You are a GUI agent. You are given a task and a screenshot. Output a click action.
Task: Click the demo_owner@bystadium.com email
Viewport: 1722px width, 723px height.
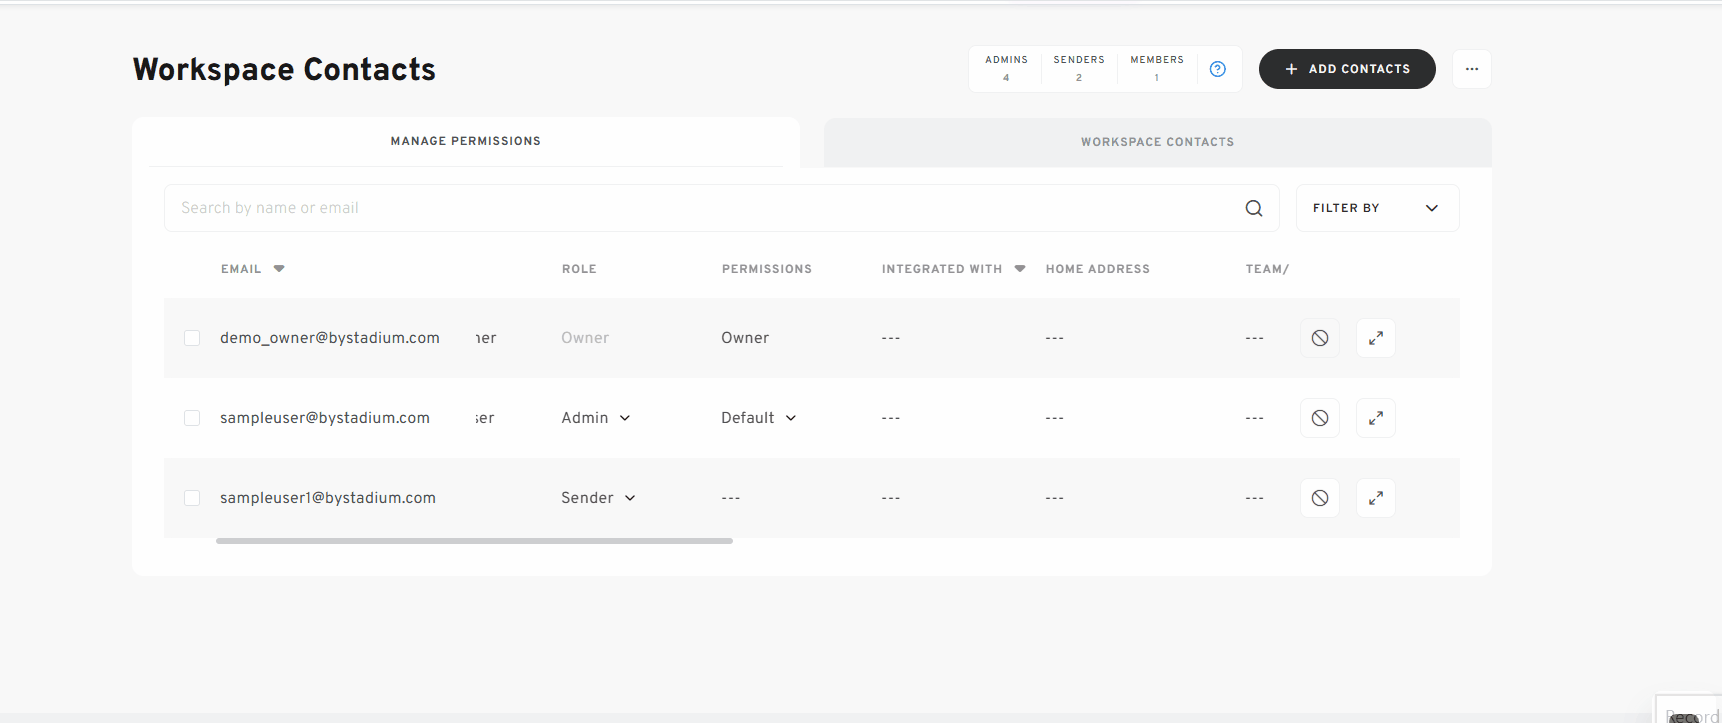(330, 338)
